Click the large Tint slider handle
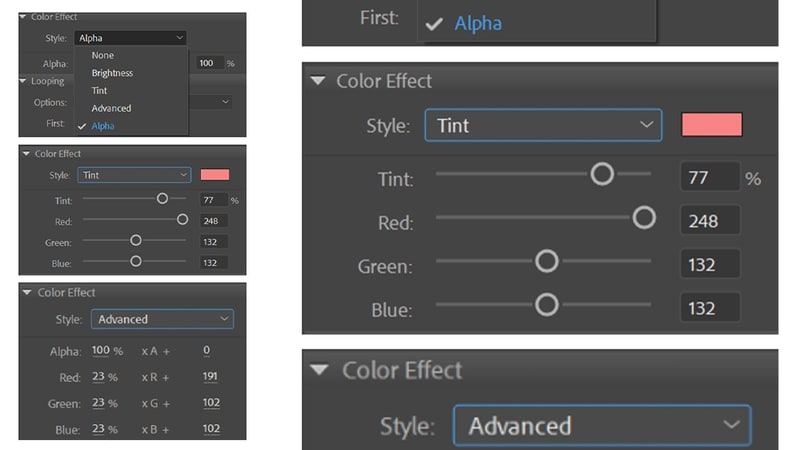The width and height of the screenshot is (800, 450). pyautogui.click(x=602, y=174)
